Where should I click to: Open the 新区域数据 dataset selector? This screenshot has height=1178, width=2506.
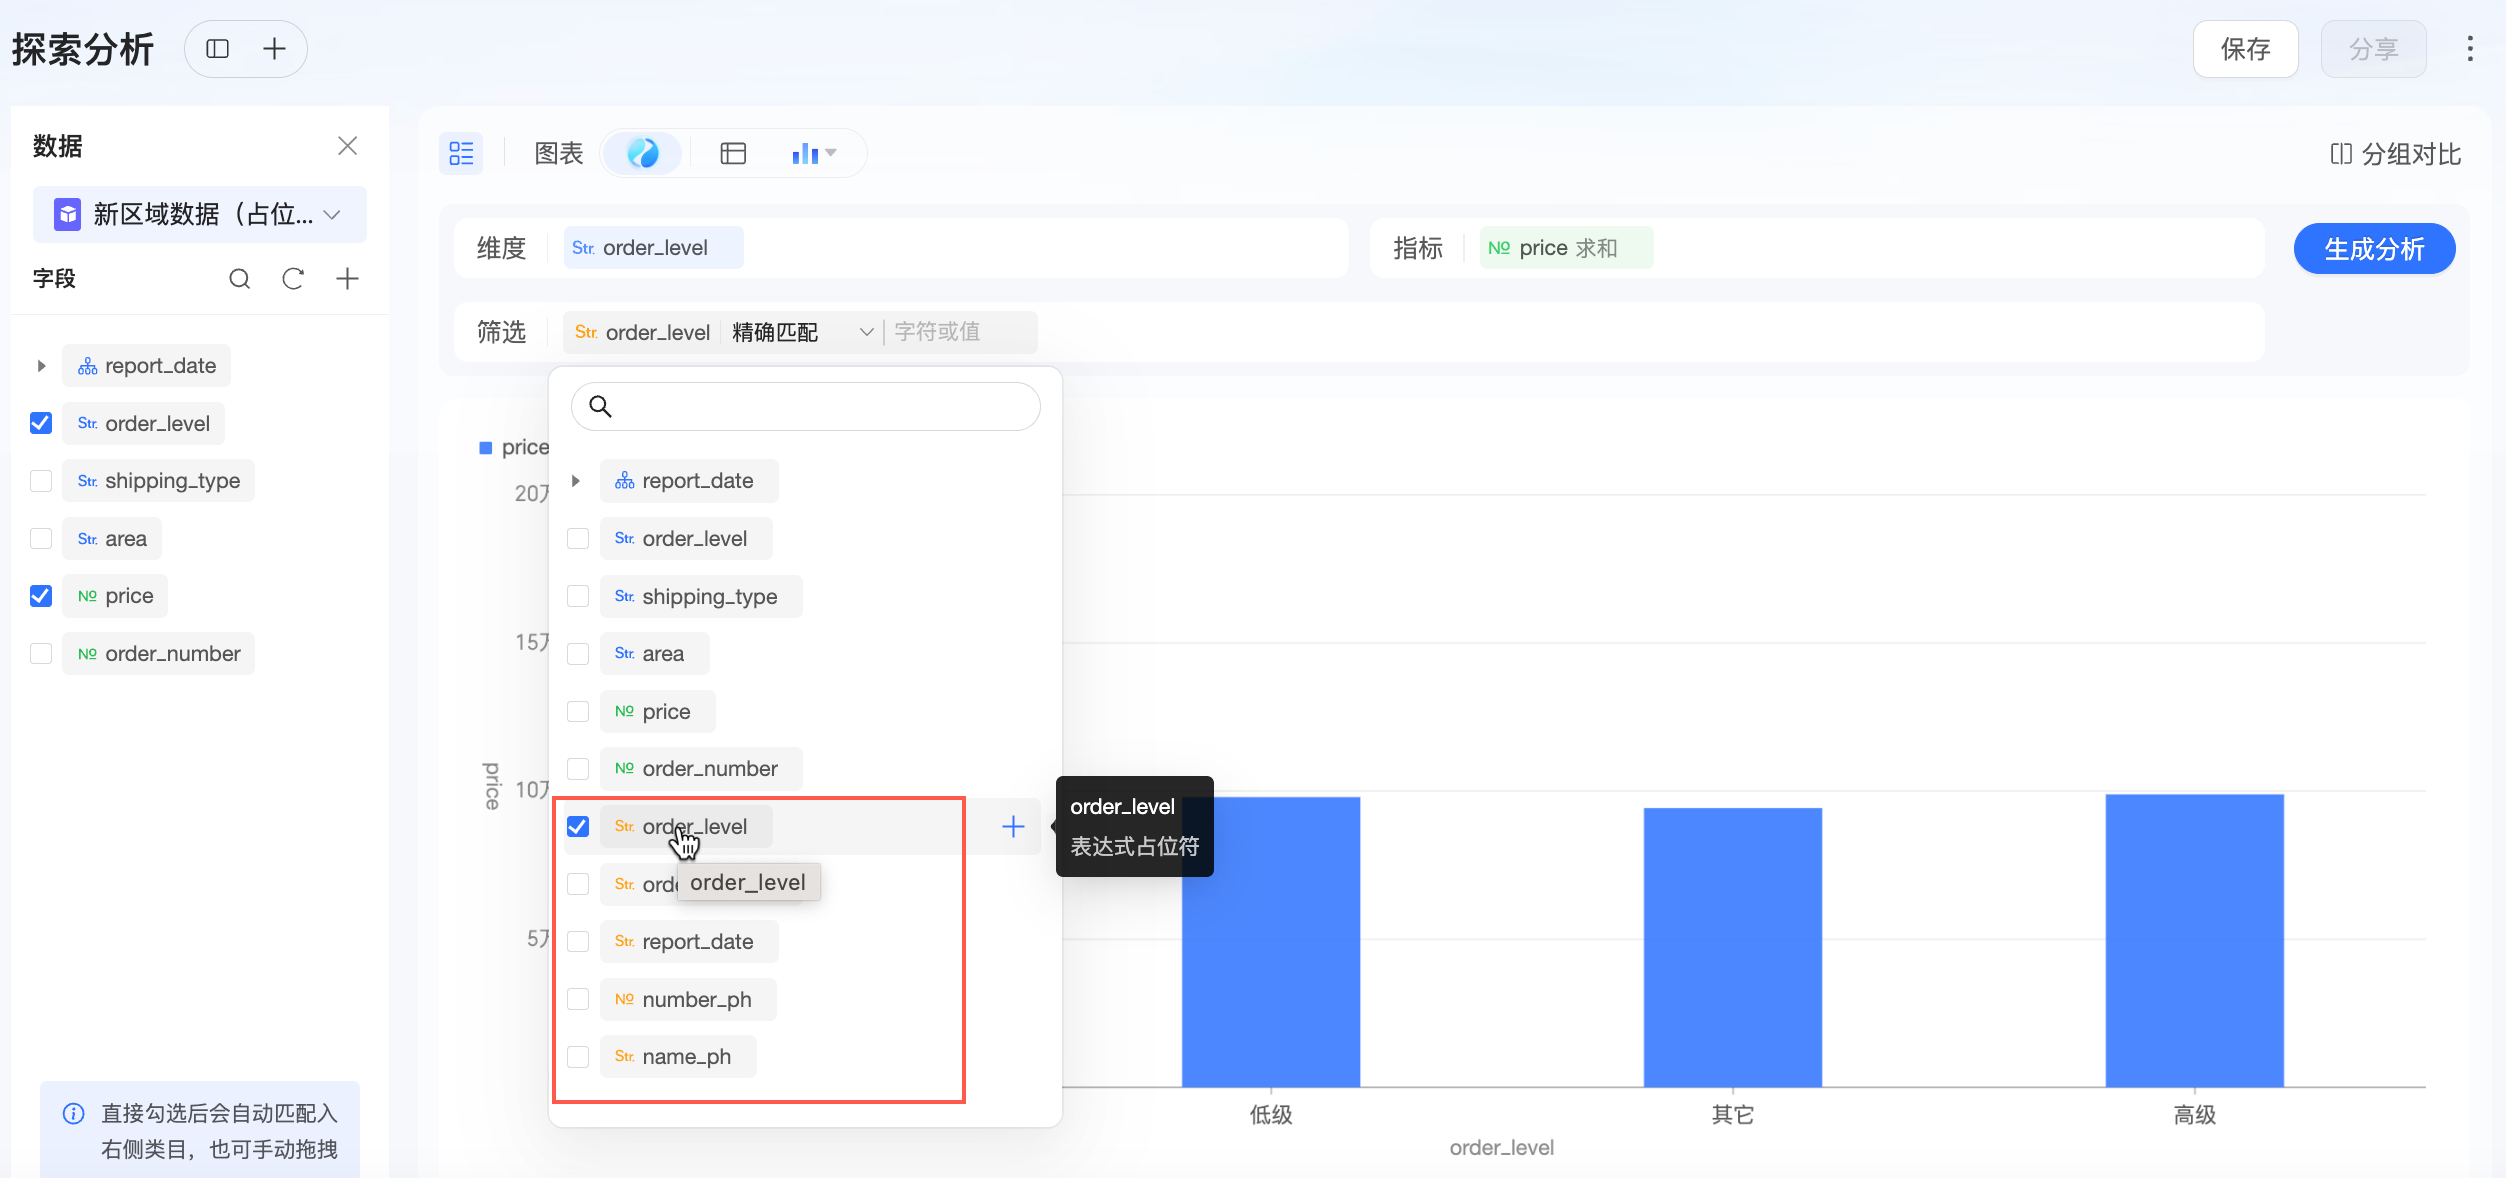[x=199, y=214]
